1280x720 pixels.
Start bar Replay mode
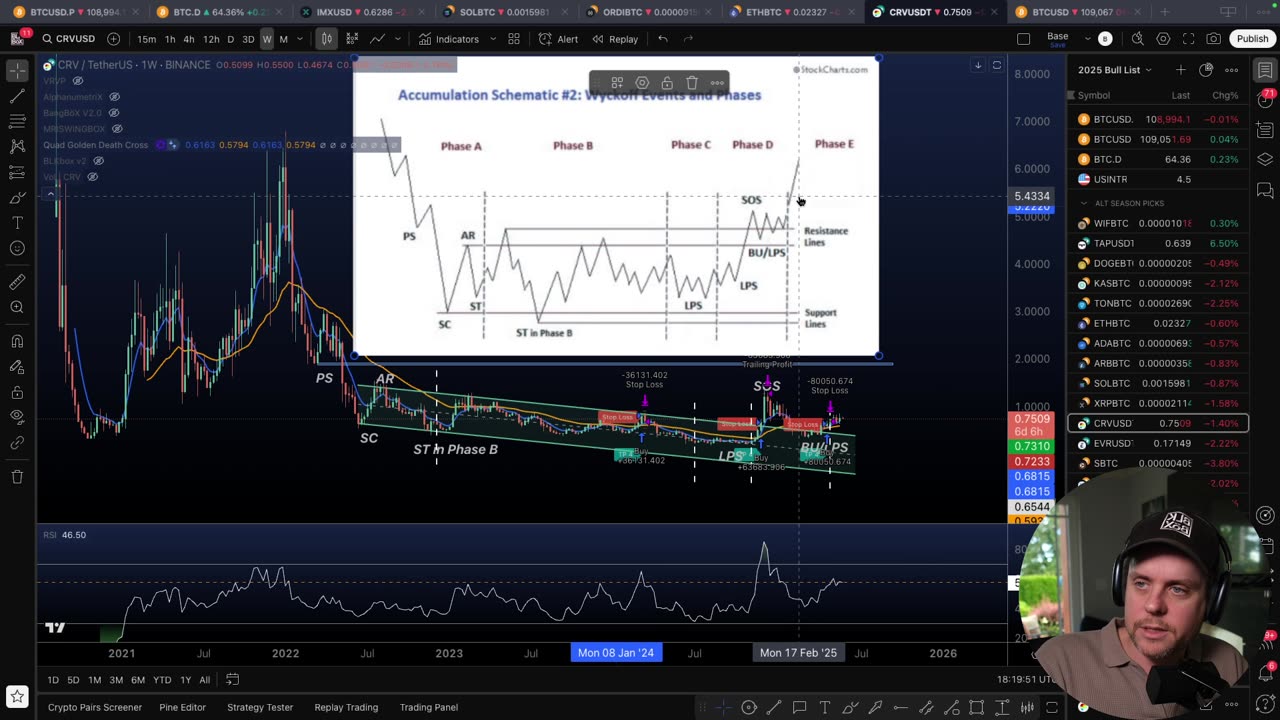(x=615, y=39)
